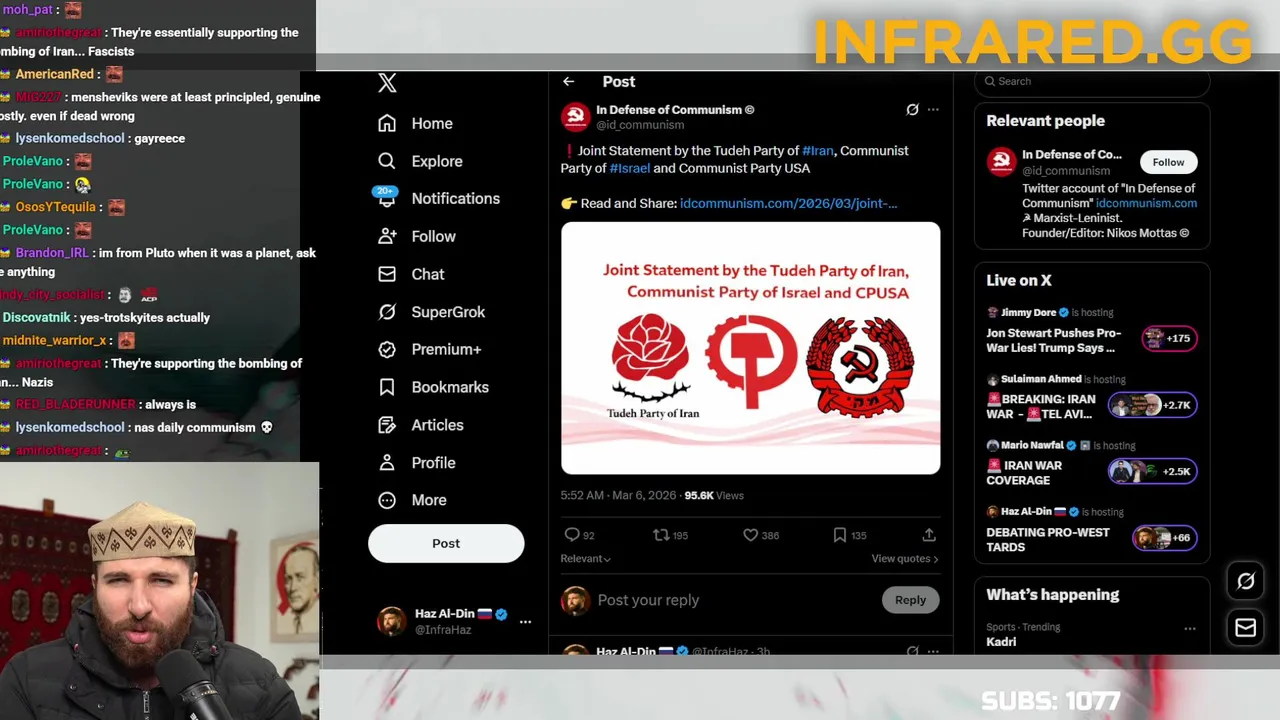Image resolution: width=1280 pixels, height=720 pixels.
Task: Join Sulaiman Ahmed live space +2.7K
Action: coord(1152,405)
